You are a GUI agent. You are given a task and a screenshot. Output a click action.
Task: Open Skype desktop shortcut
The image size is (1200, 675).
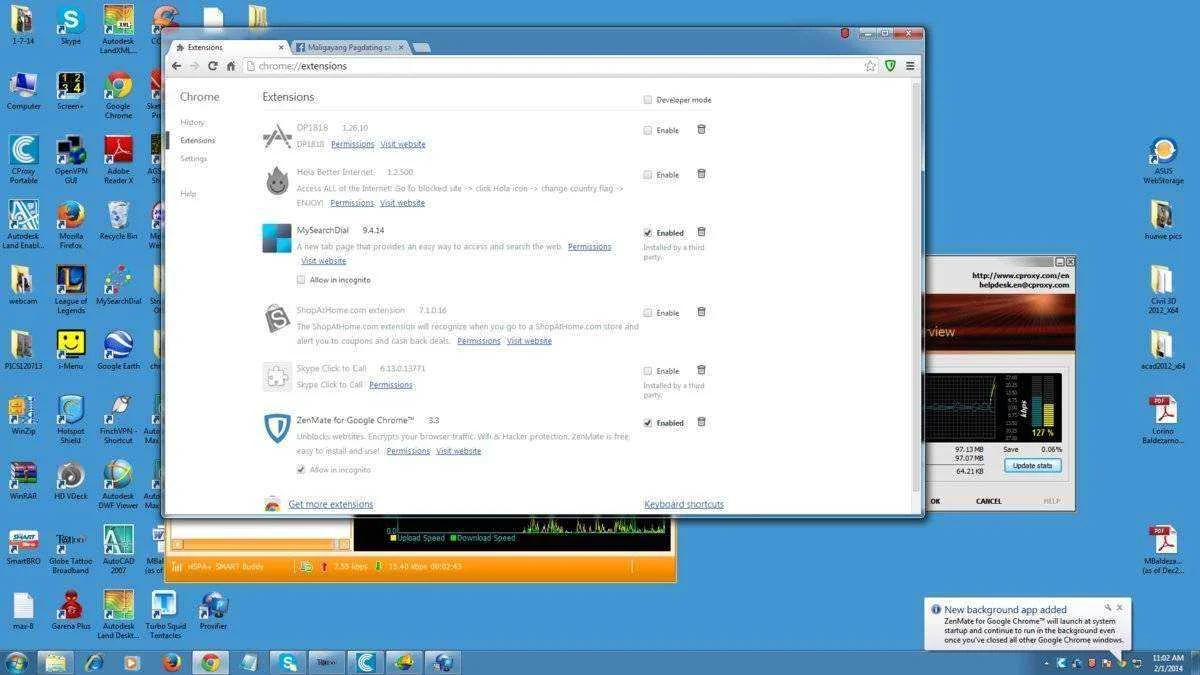70,26
